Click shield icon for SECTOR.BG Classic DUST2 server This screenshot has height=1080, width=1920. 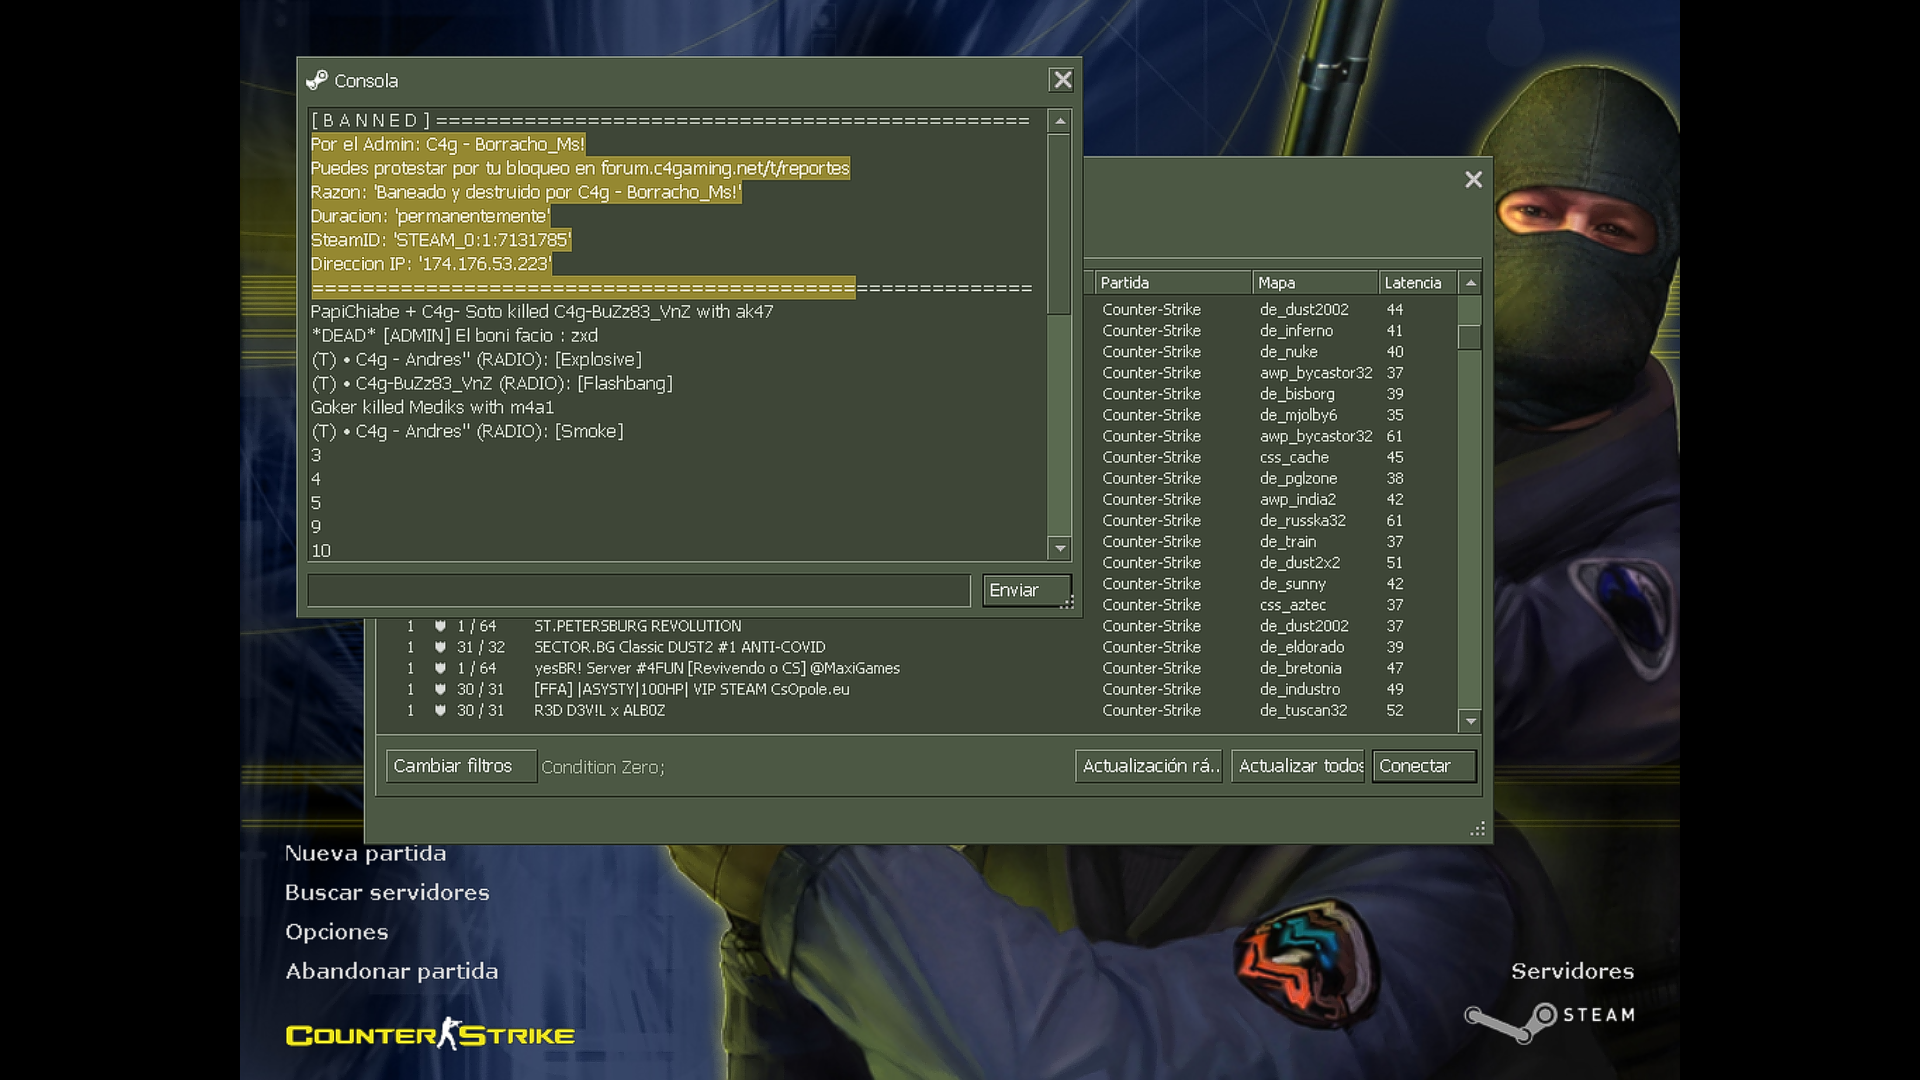(440, 647)
